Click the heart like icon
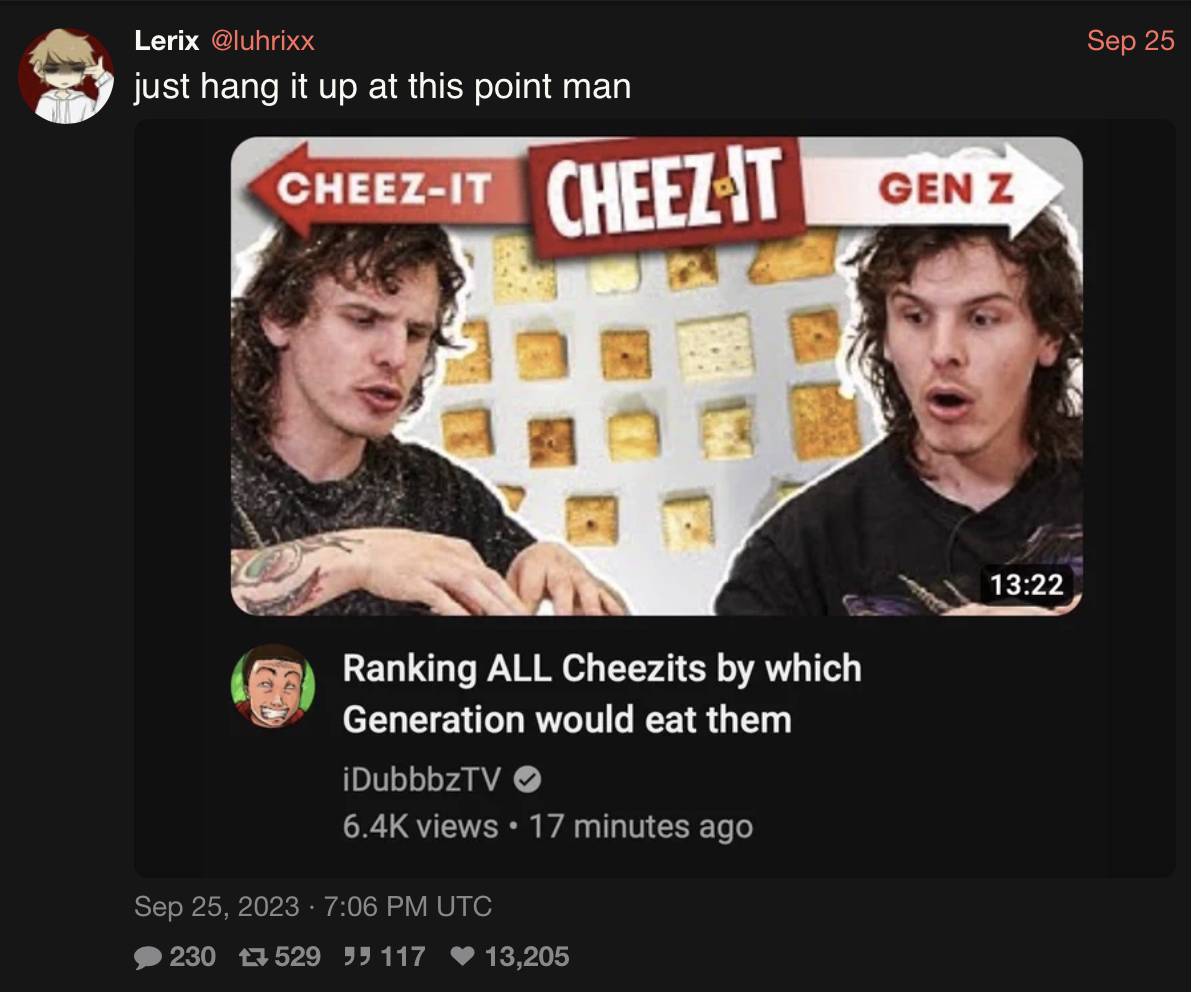The width and height of the screenshot is (1191, 992). (463, 956)
